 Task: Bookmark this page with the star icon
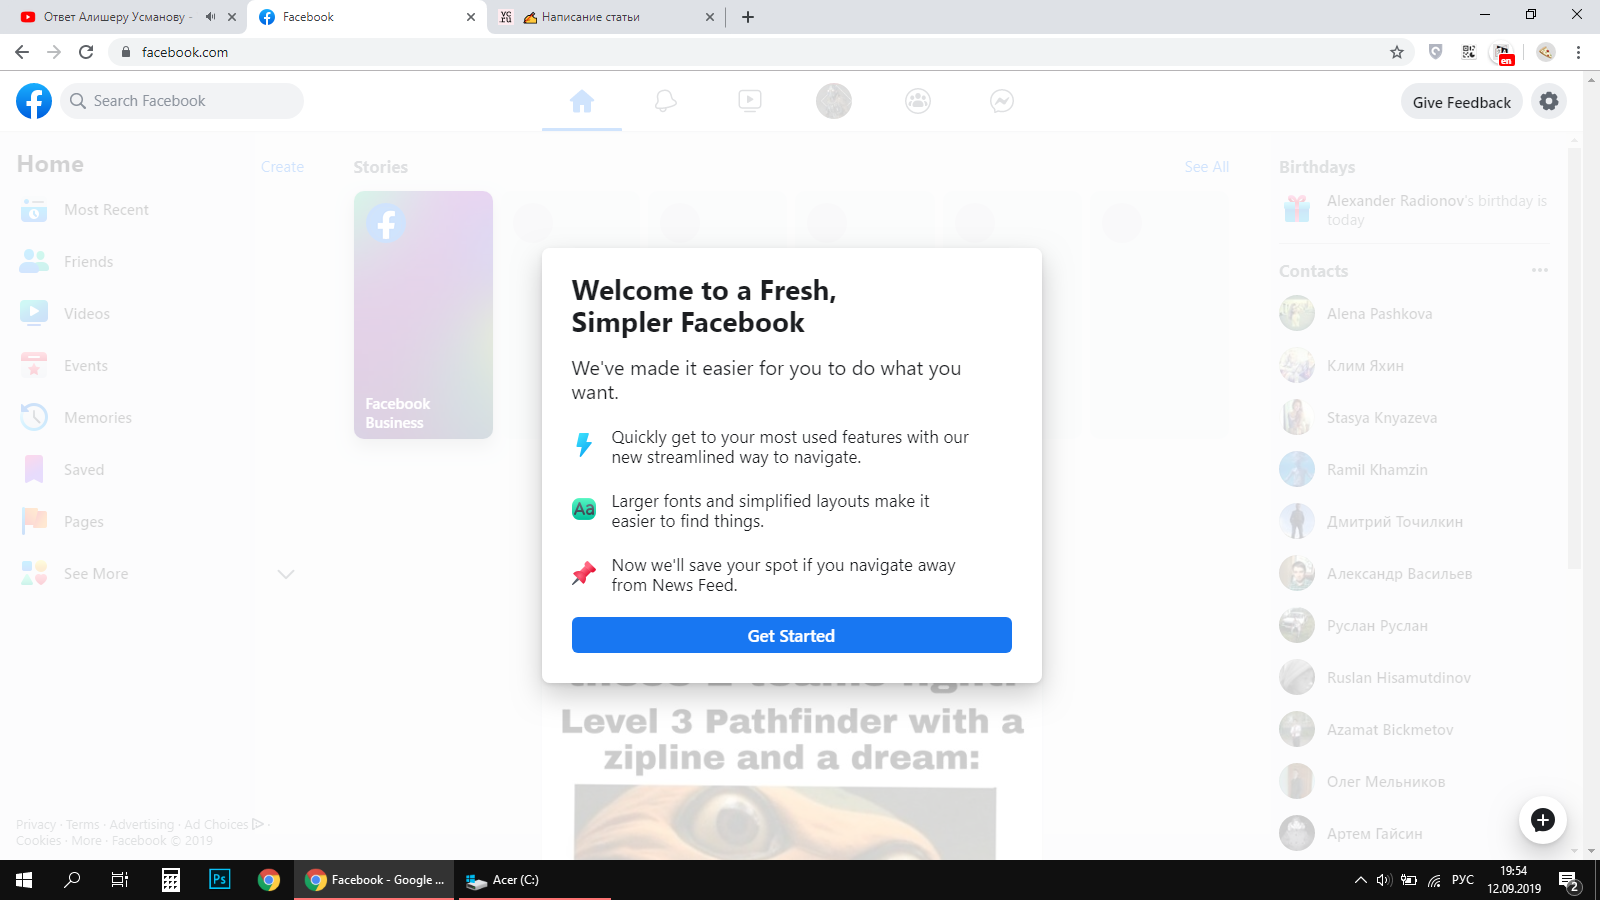(1397, 52)
